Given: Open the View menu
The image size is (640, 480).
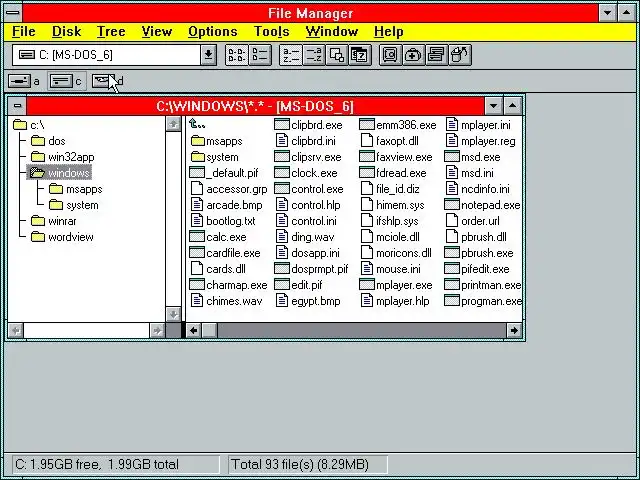Looking at the screenshot, I should (x=157, y=31).
